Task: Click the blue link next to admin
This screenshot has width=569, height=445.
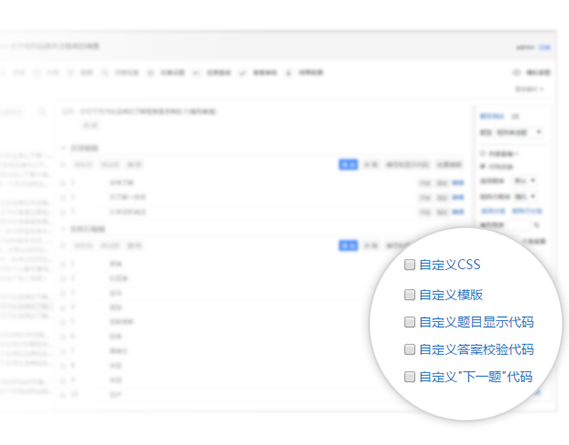Action: tap(544, 47)
